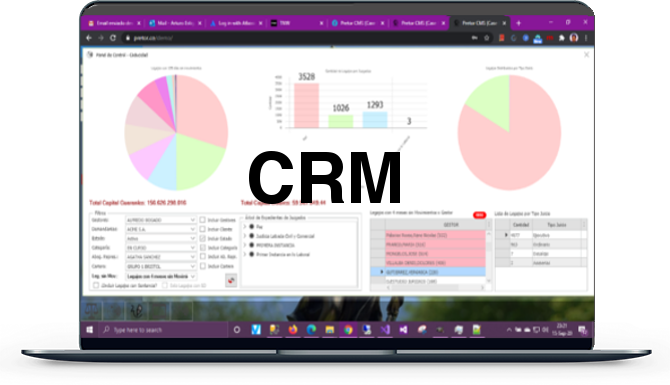Click the red pill badge above Gestor table
The height and width of the screenshot is (385, 670).
coord(479,215)
